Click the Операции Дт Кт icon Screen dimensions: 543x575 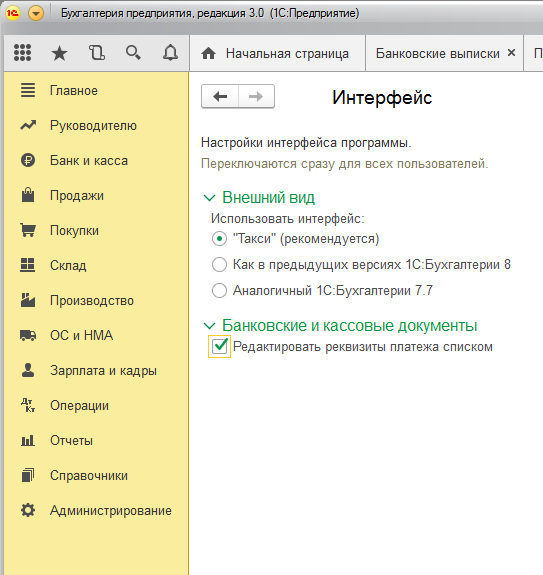click(28, 405)
